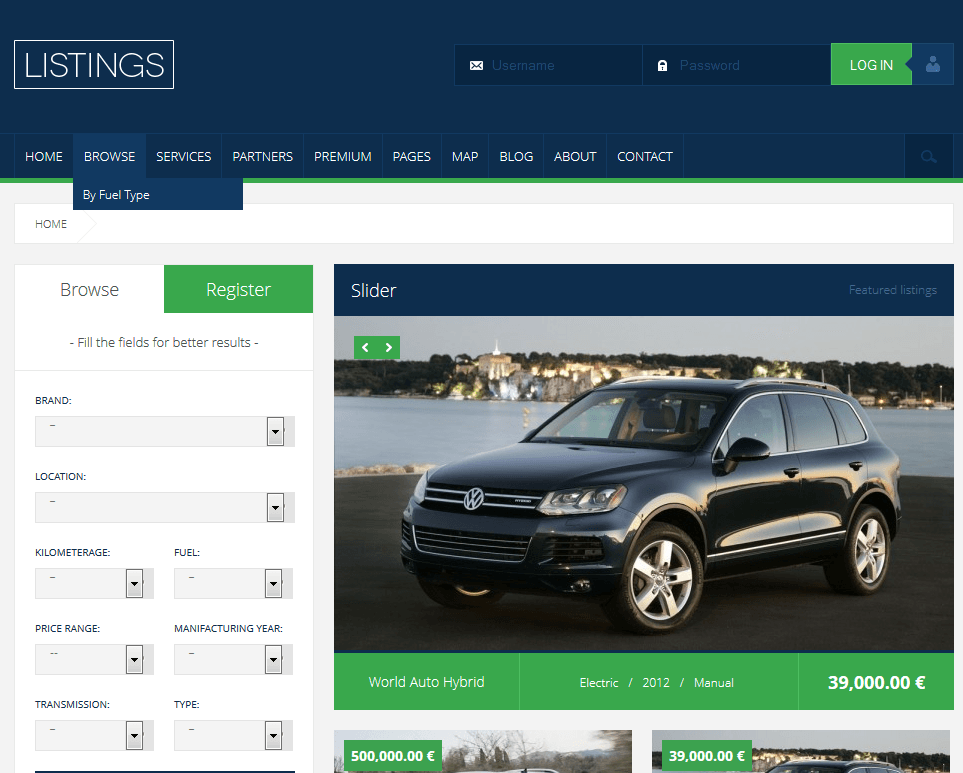Expand the Type dropdown

(x=233, y=736)
